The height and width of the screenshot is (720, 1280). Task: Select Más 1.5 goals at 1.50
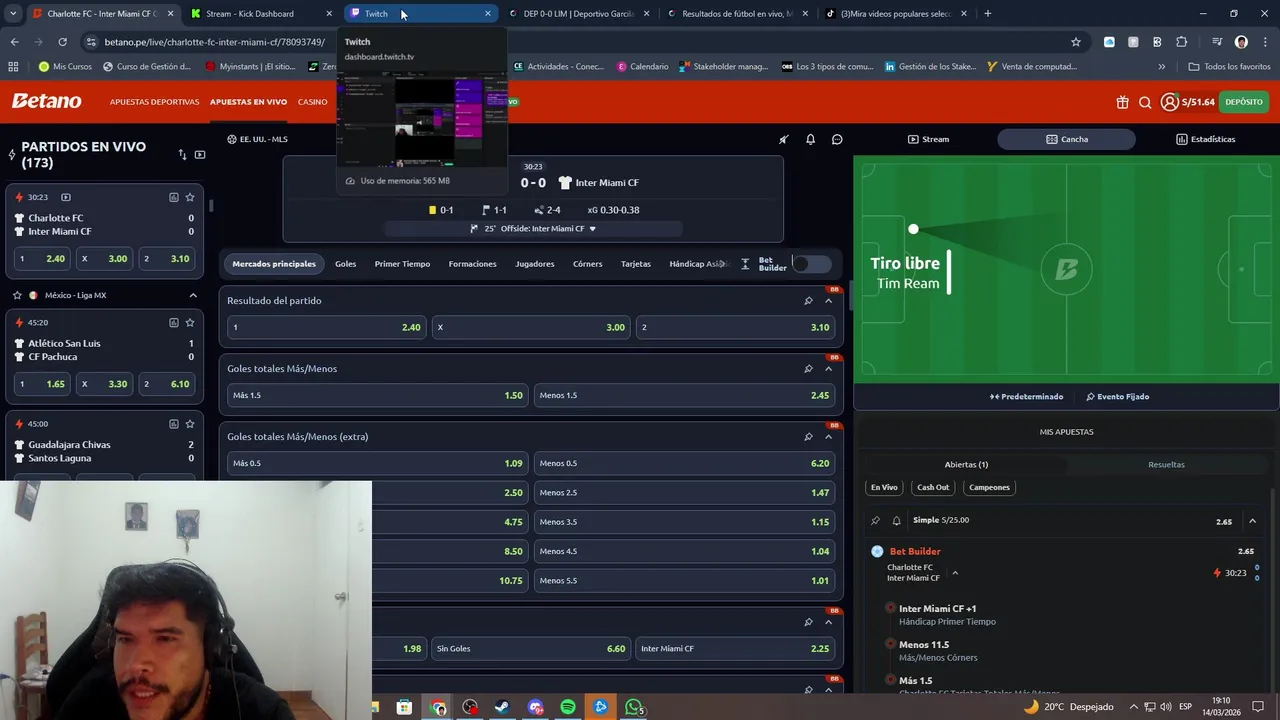pos(377,395)
